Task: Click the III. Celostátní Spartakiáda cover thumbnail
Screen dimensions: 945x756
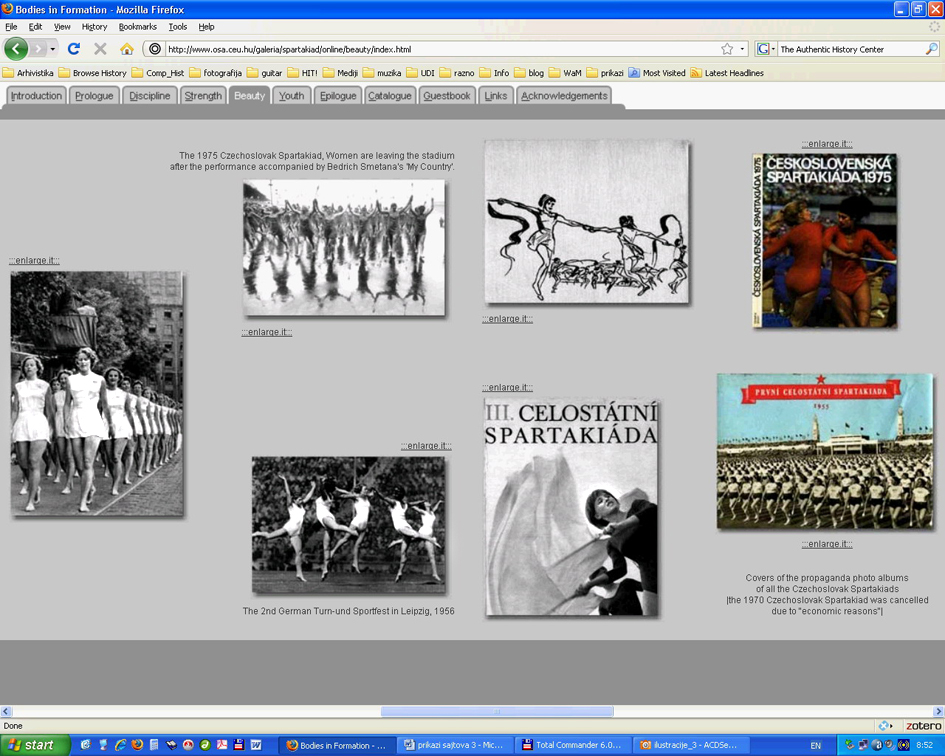Action: coord(571,507)
